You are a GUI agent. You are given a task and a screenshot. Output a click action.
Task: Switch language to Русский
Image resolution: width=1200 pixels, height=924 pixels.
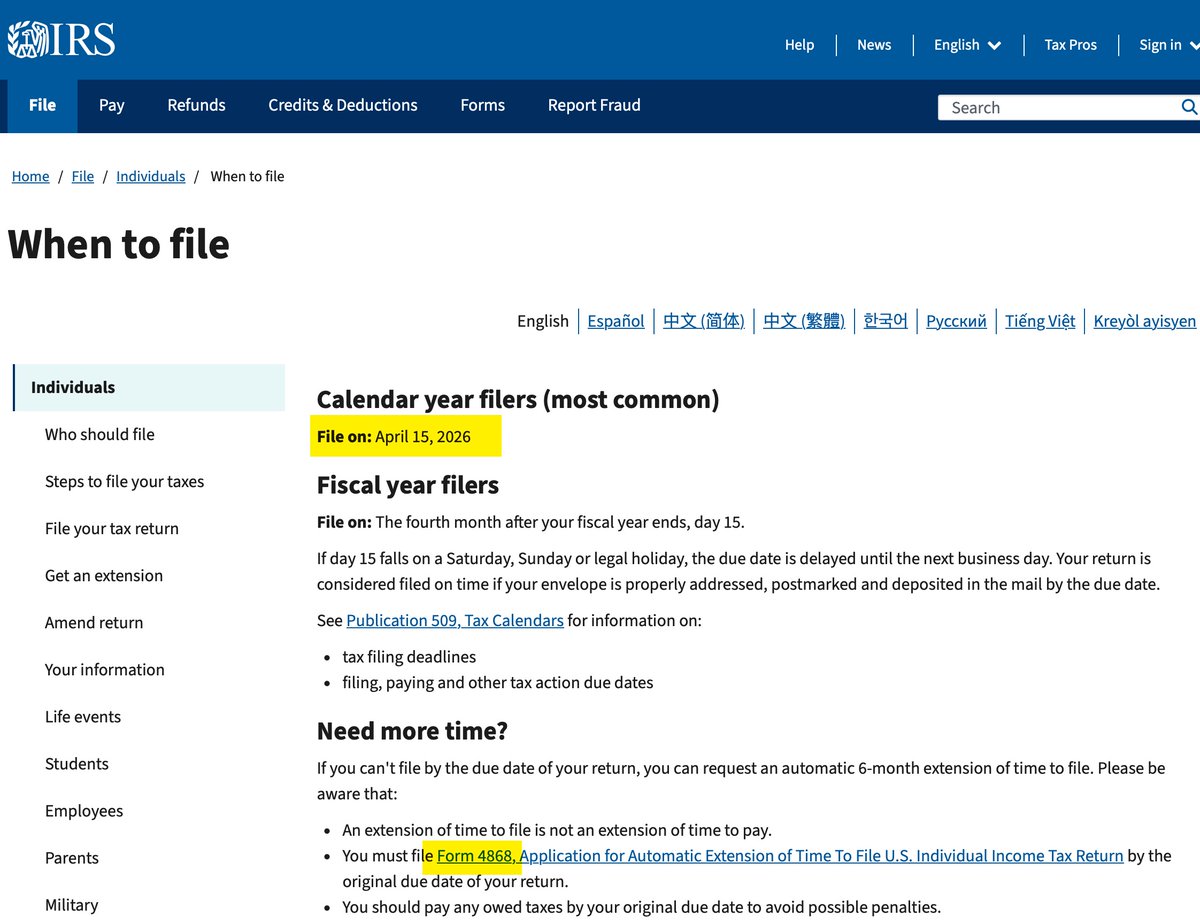[x=956, y=321]
